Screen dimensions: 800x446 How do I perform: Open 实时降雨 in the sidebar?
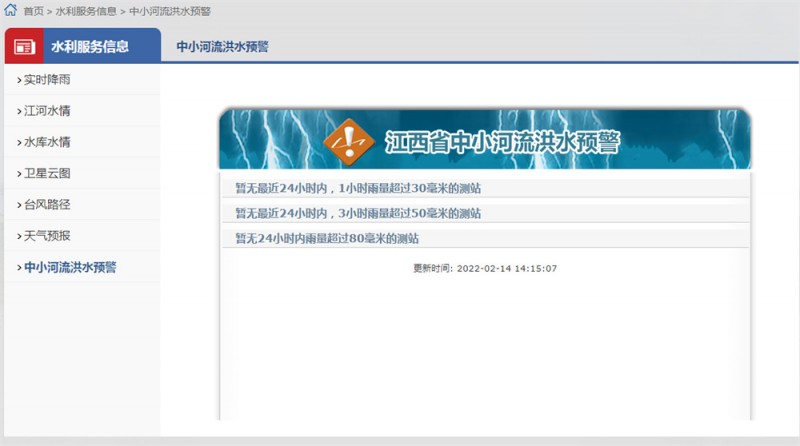47,80
